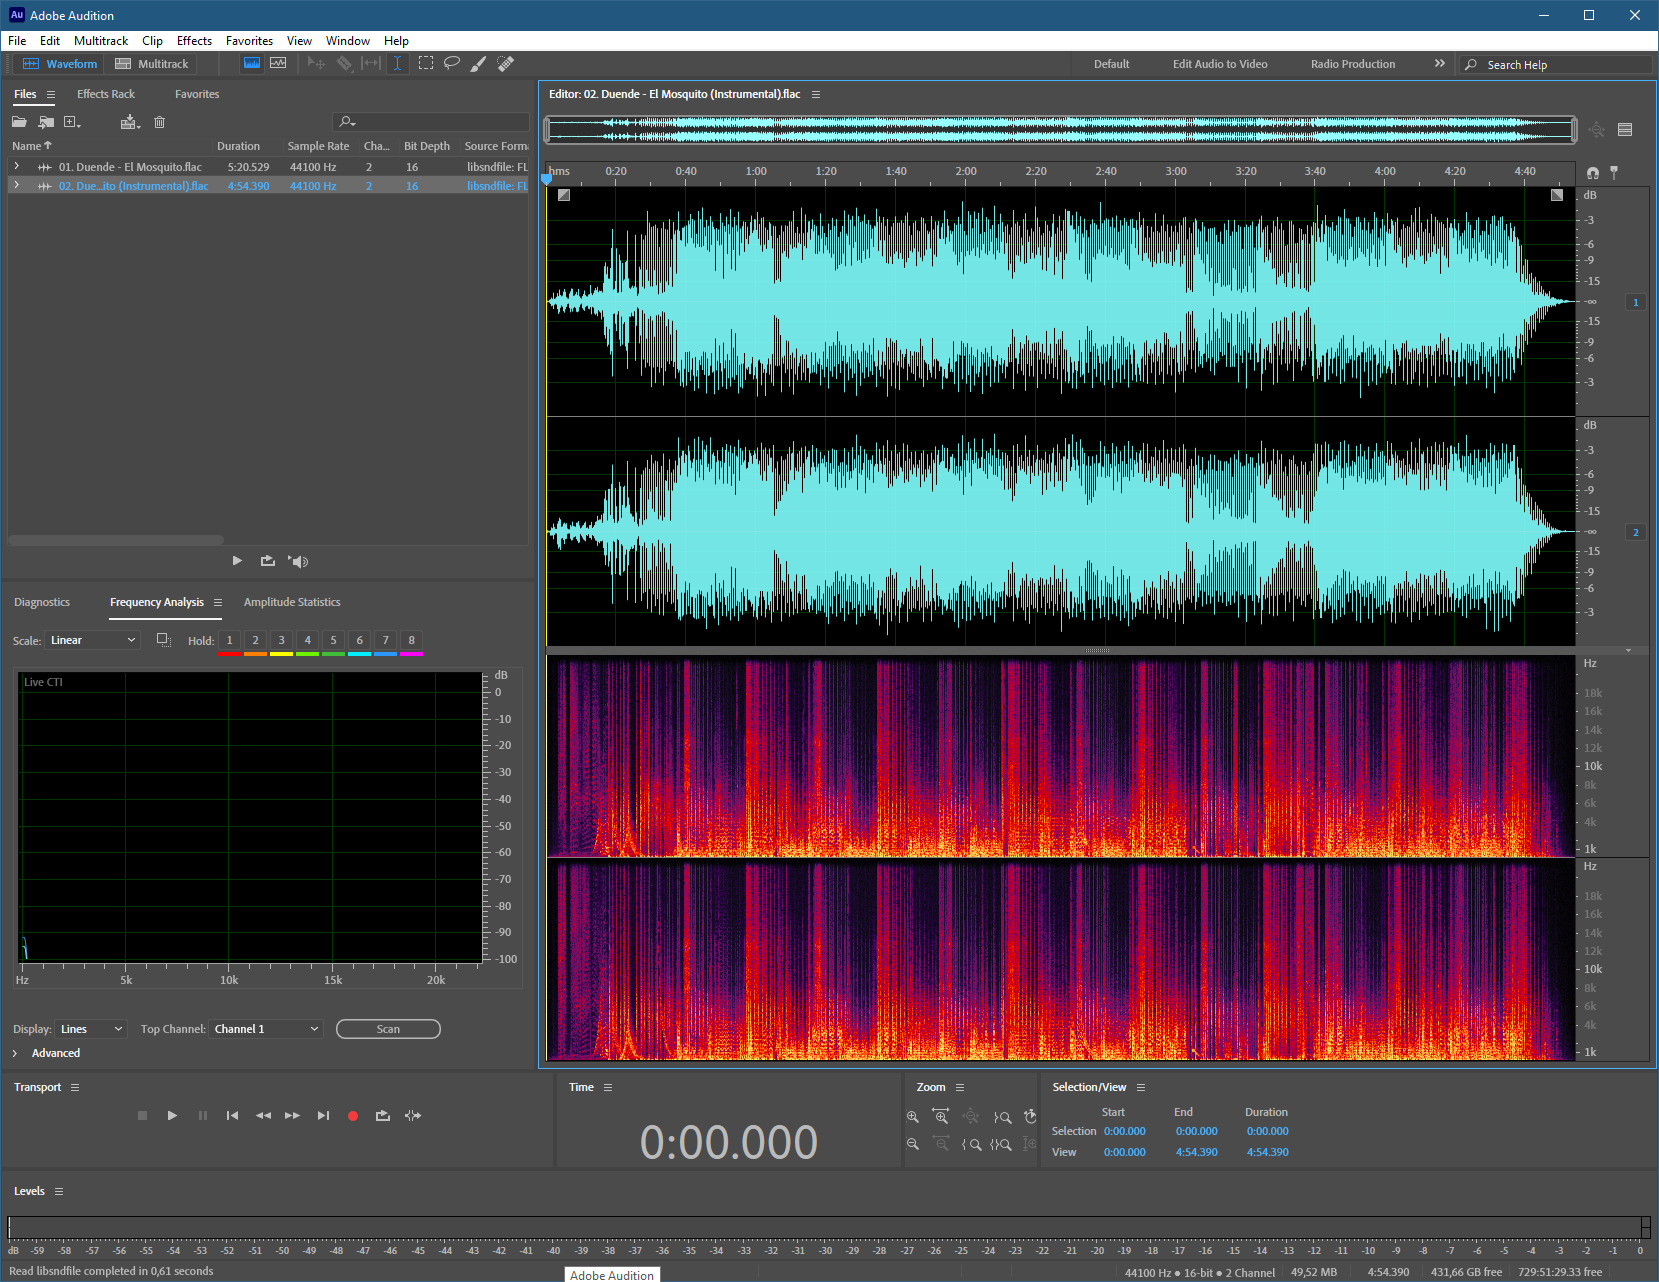
Task: Toggle Show Spectral Pitch Display
Action: [278, 63]
